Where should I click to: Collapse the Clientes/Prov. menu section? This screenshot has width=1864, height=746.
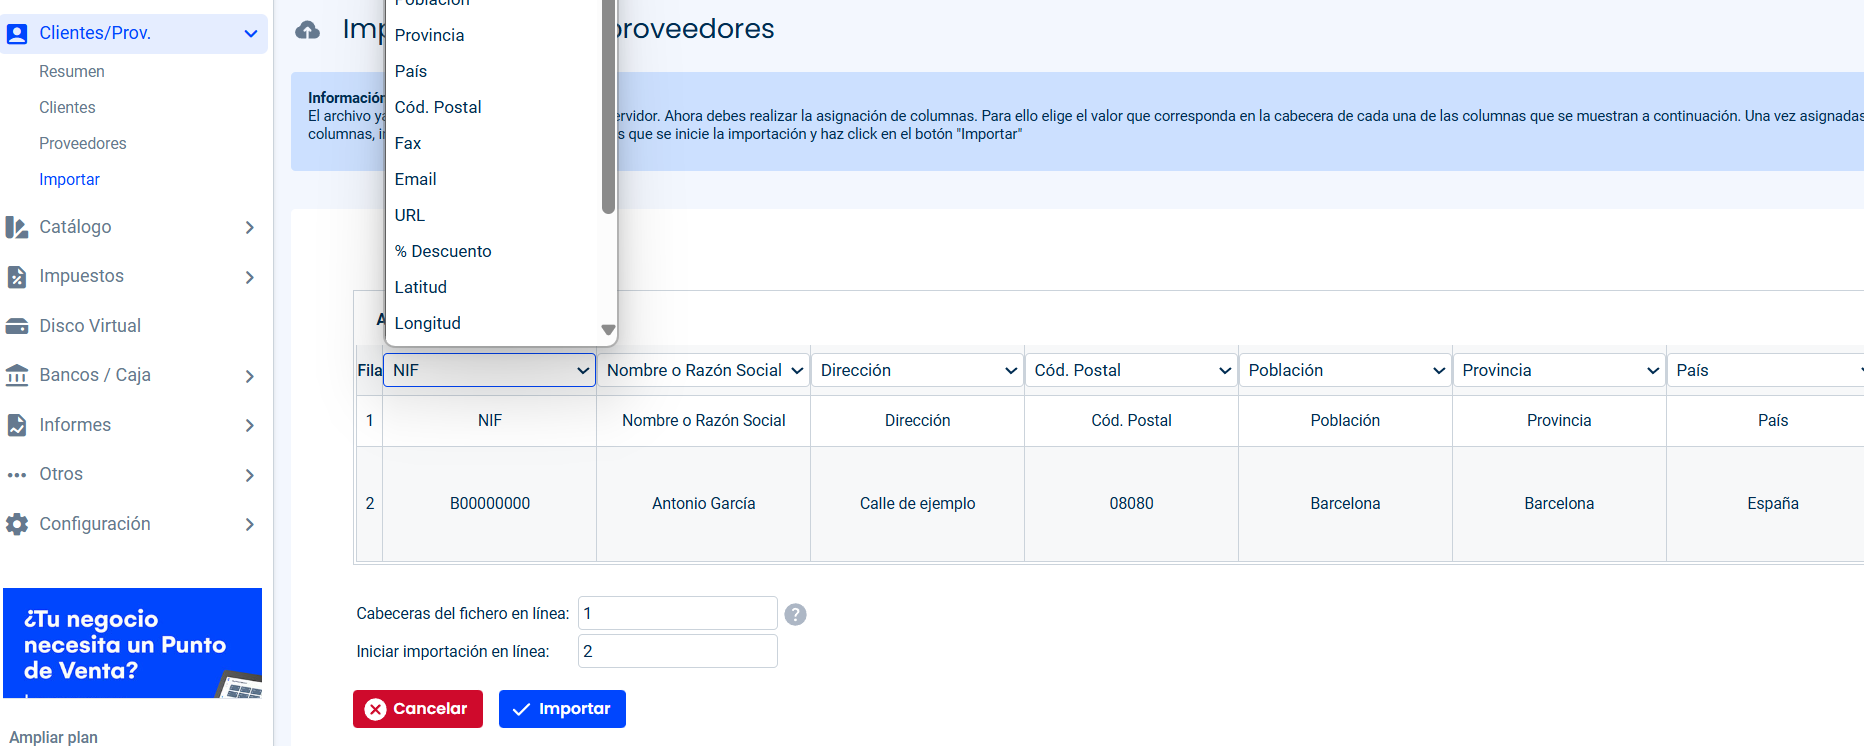250,34
